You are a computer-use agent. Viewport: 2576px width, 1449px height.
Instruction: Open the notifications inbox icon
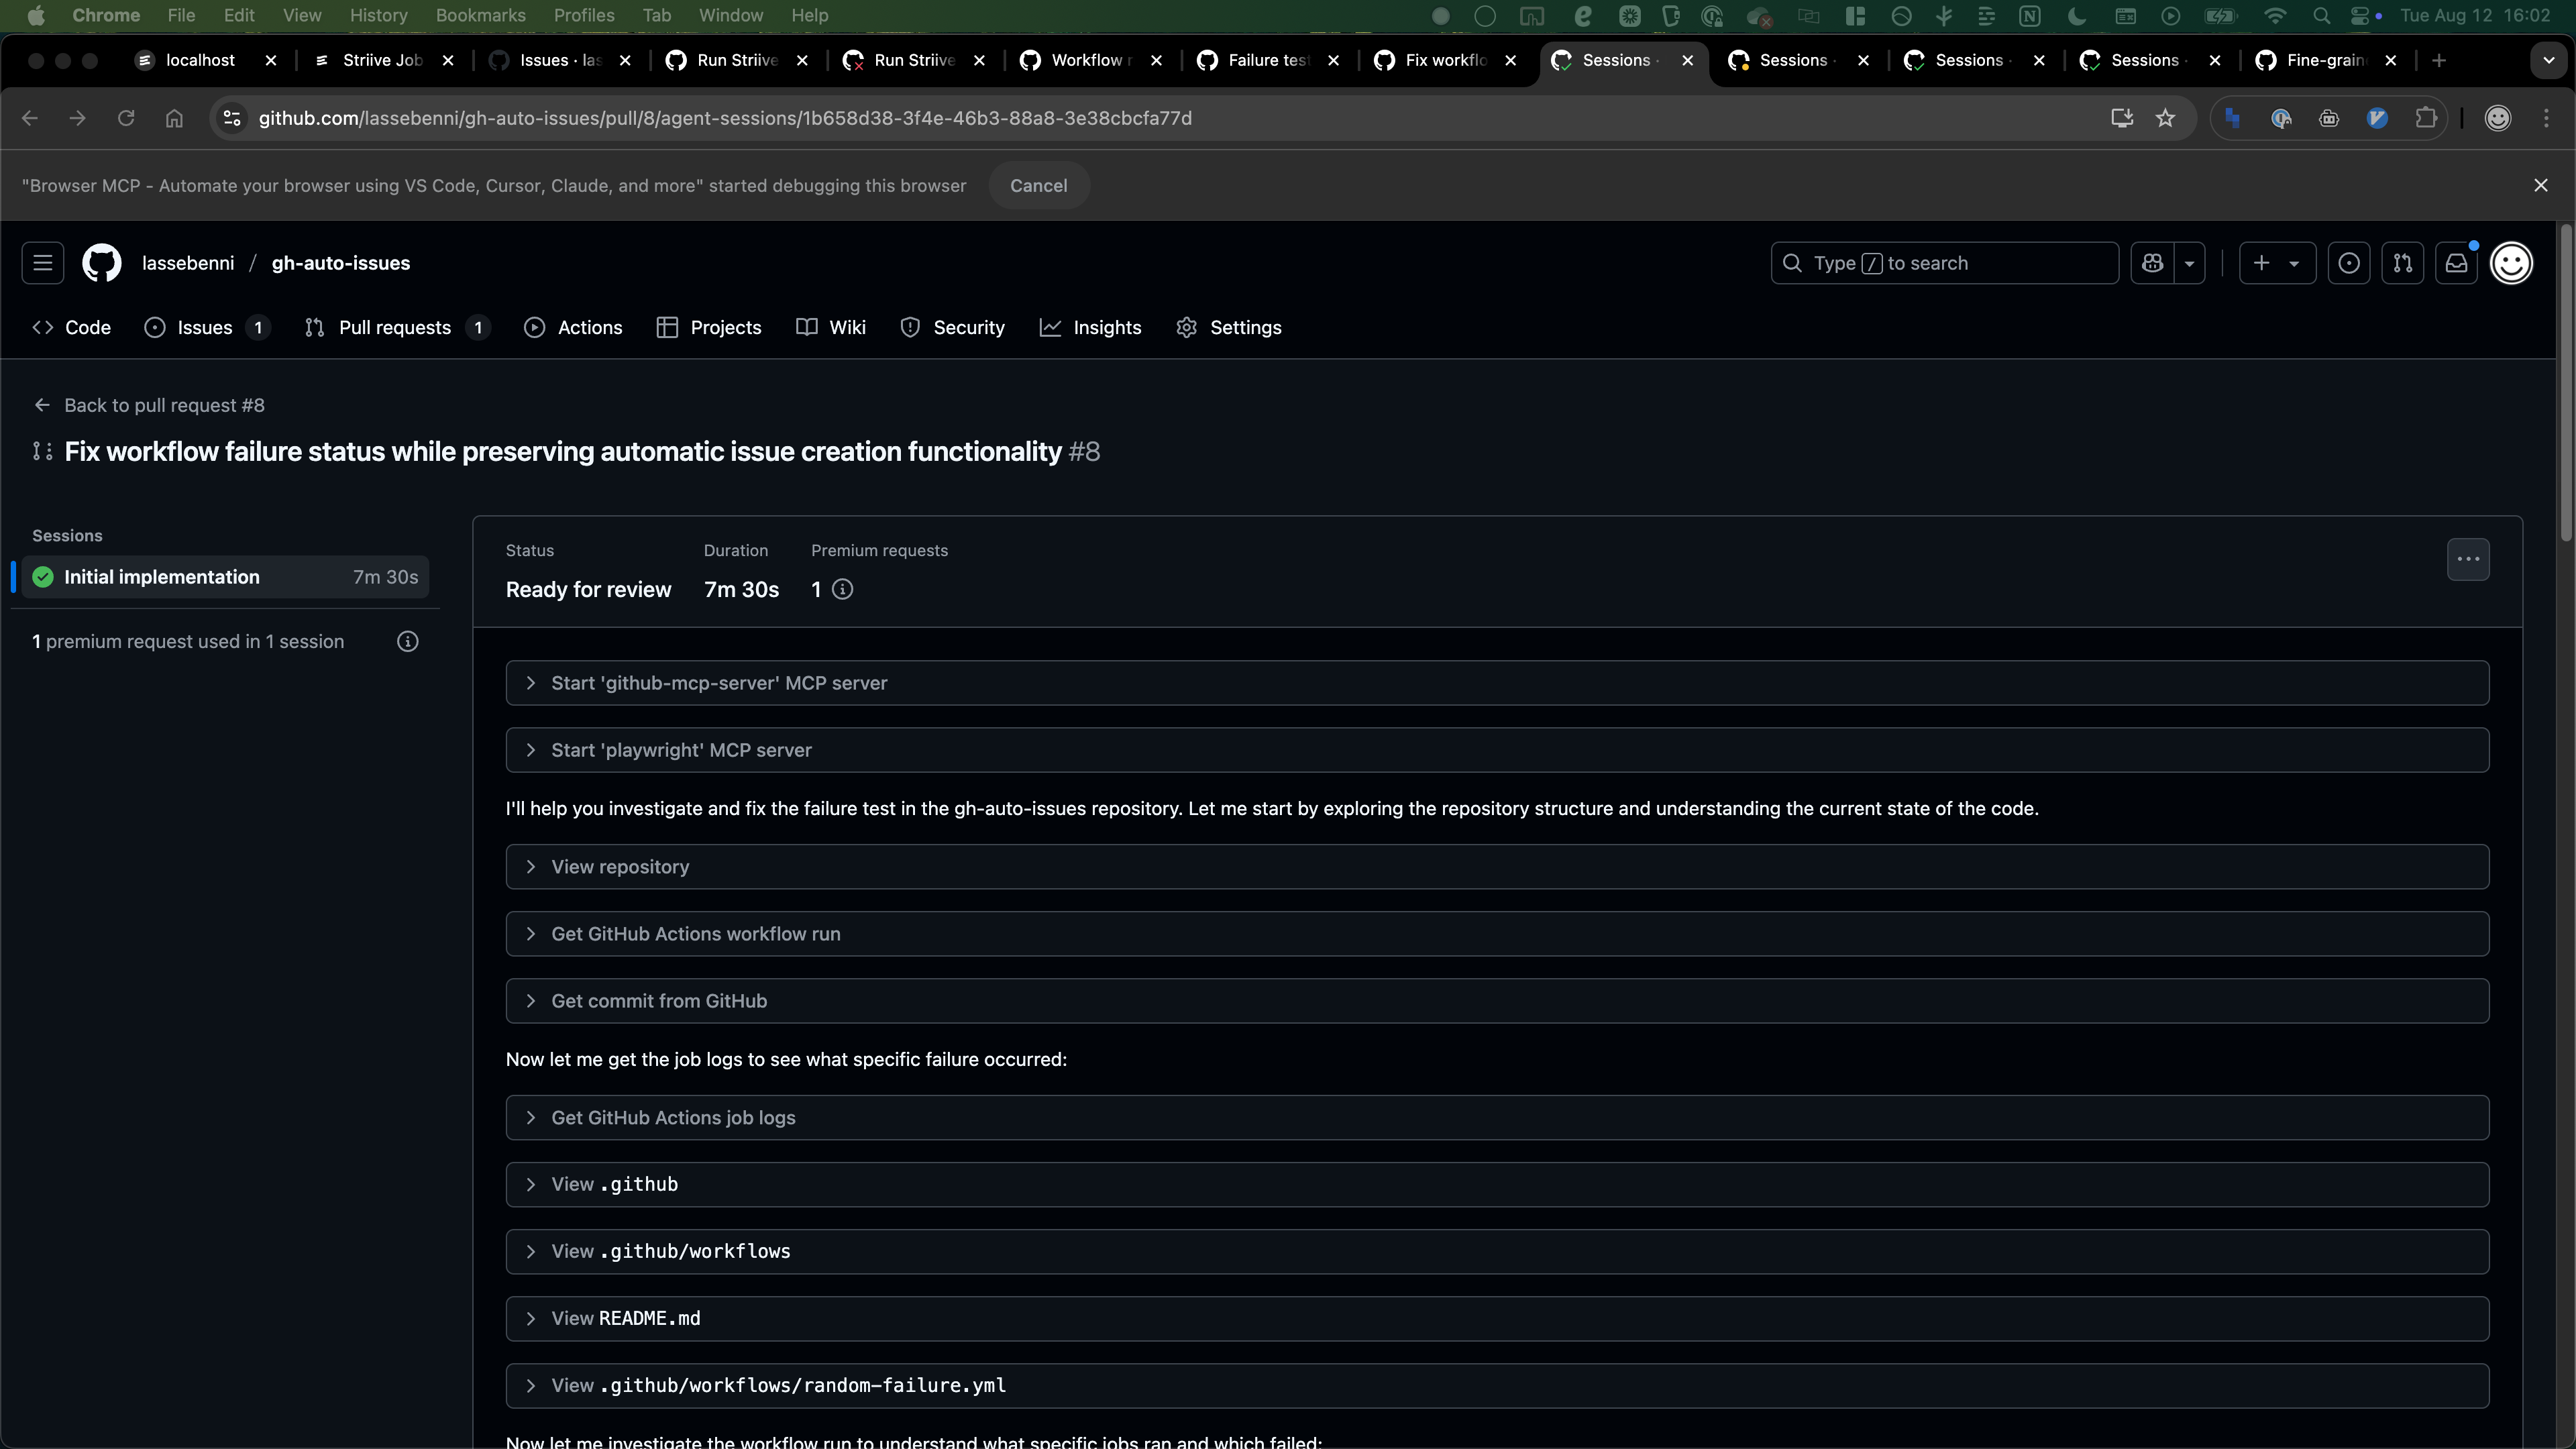pos(2457,263)
